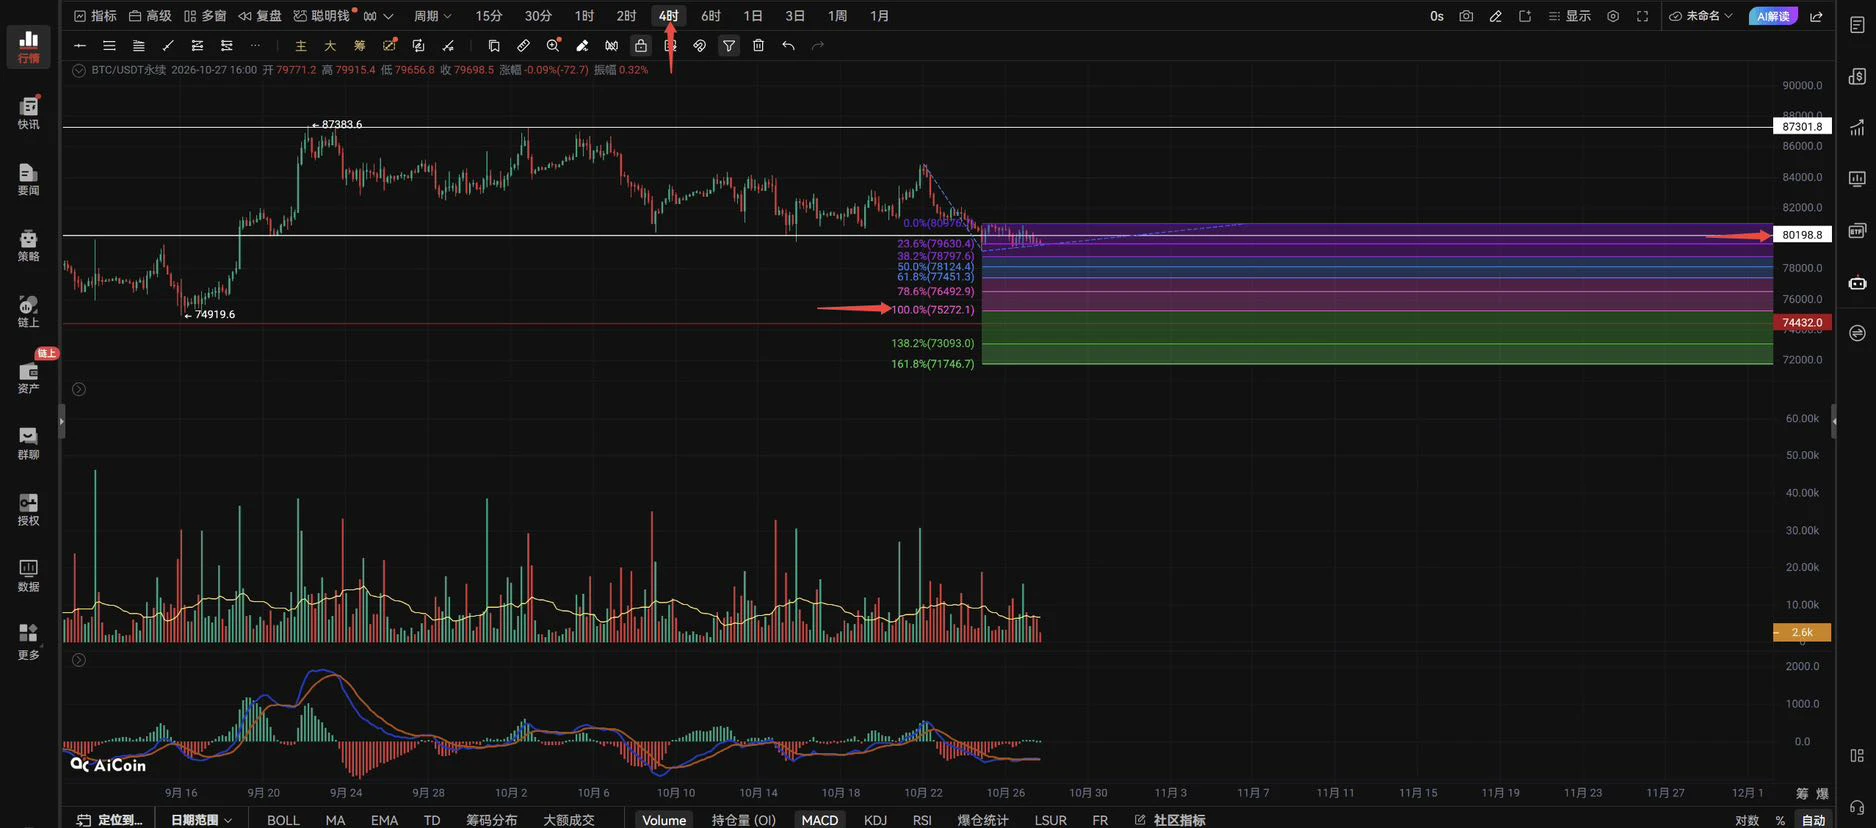This screenshot has width=1876, height=828.
Task: Toggle the 筹 chip distribution indicator
Action: click(359, 45)
